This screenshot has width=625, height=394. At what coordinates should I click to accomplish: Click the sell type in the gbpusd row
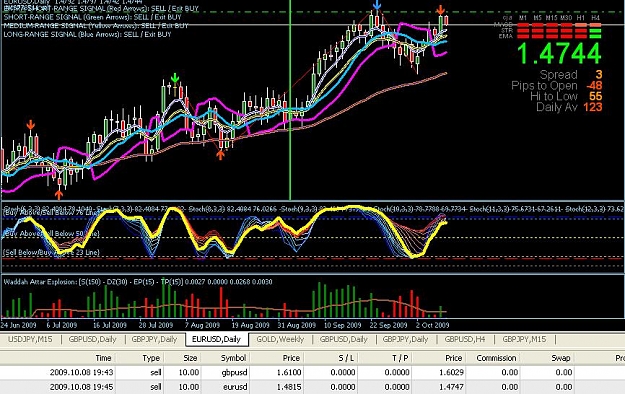point(156,372)
